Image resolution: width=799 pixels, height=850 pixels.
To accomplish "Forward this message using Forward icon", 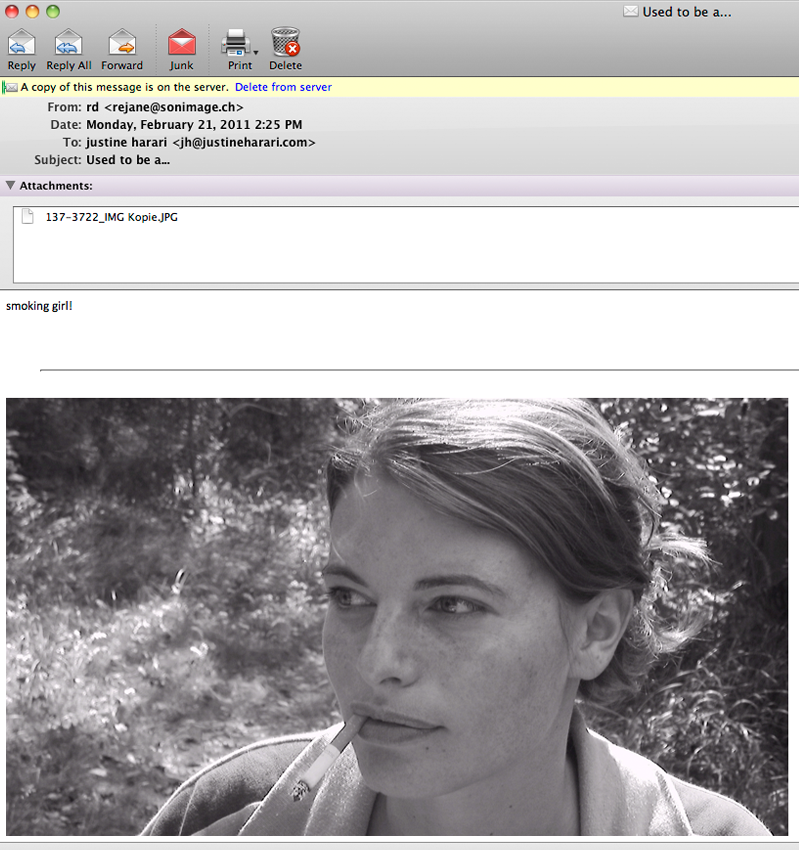I will 122,43.
